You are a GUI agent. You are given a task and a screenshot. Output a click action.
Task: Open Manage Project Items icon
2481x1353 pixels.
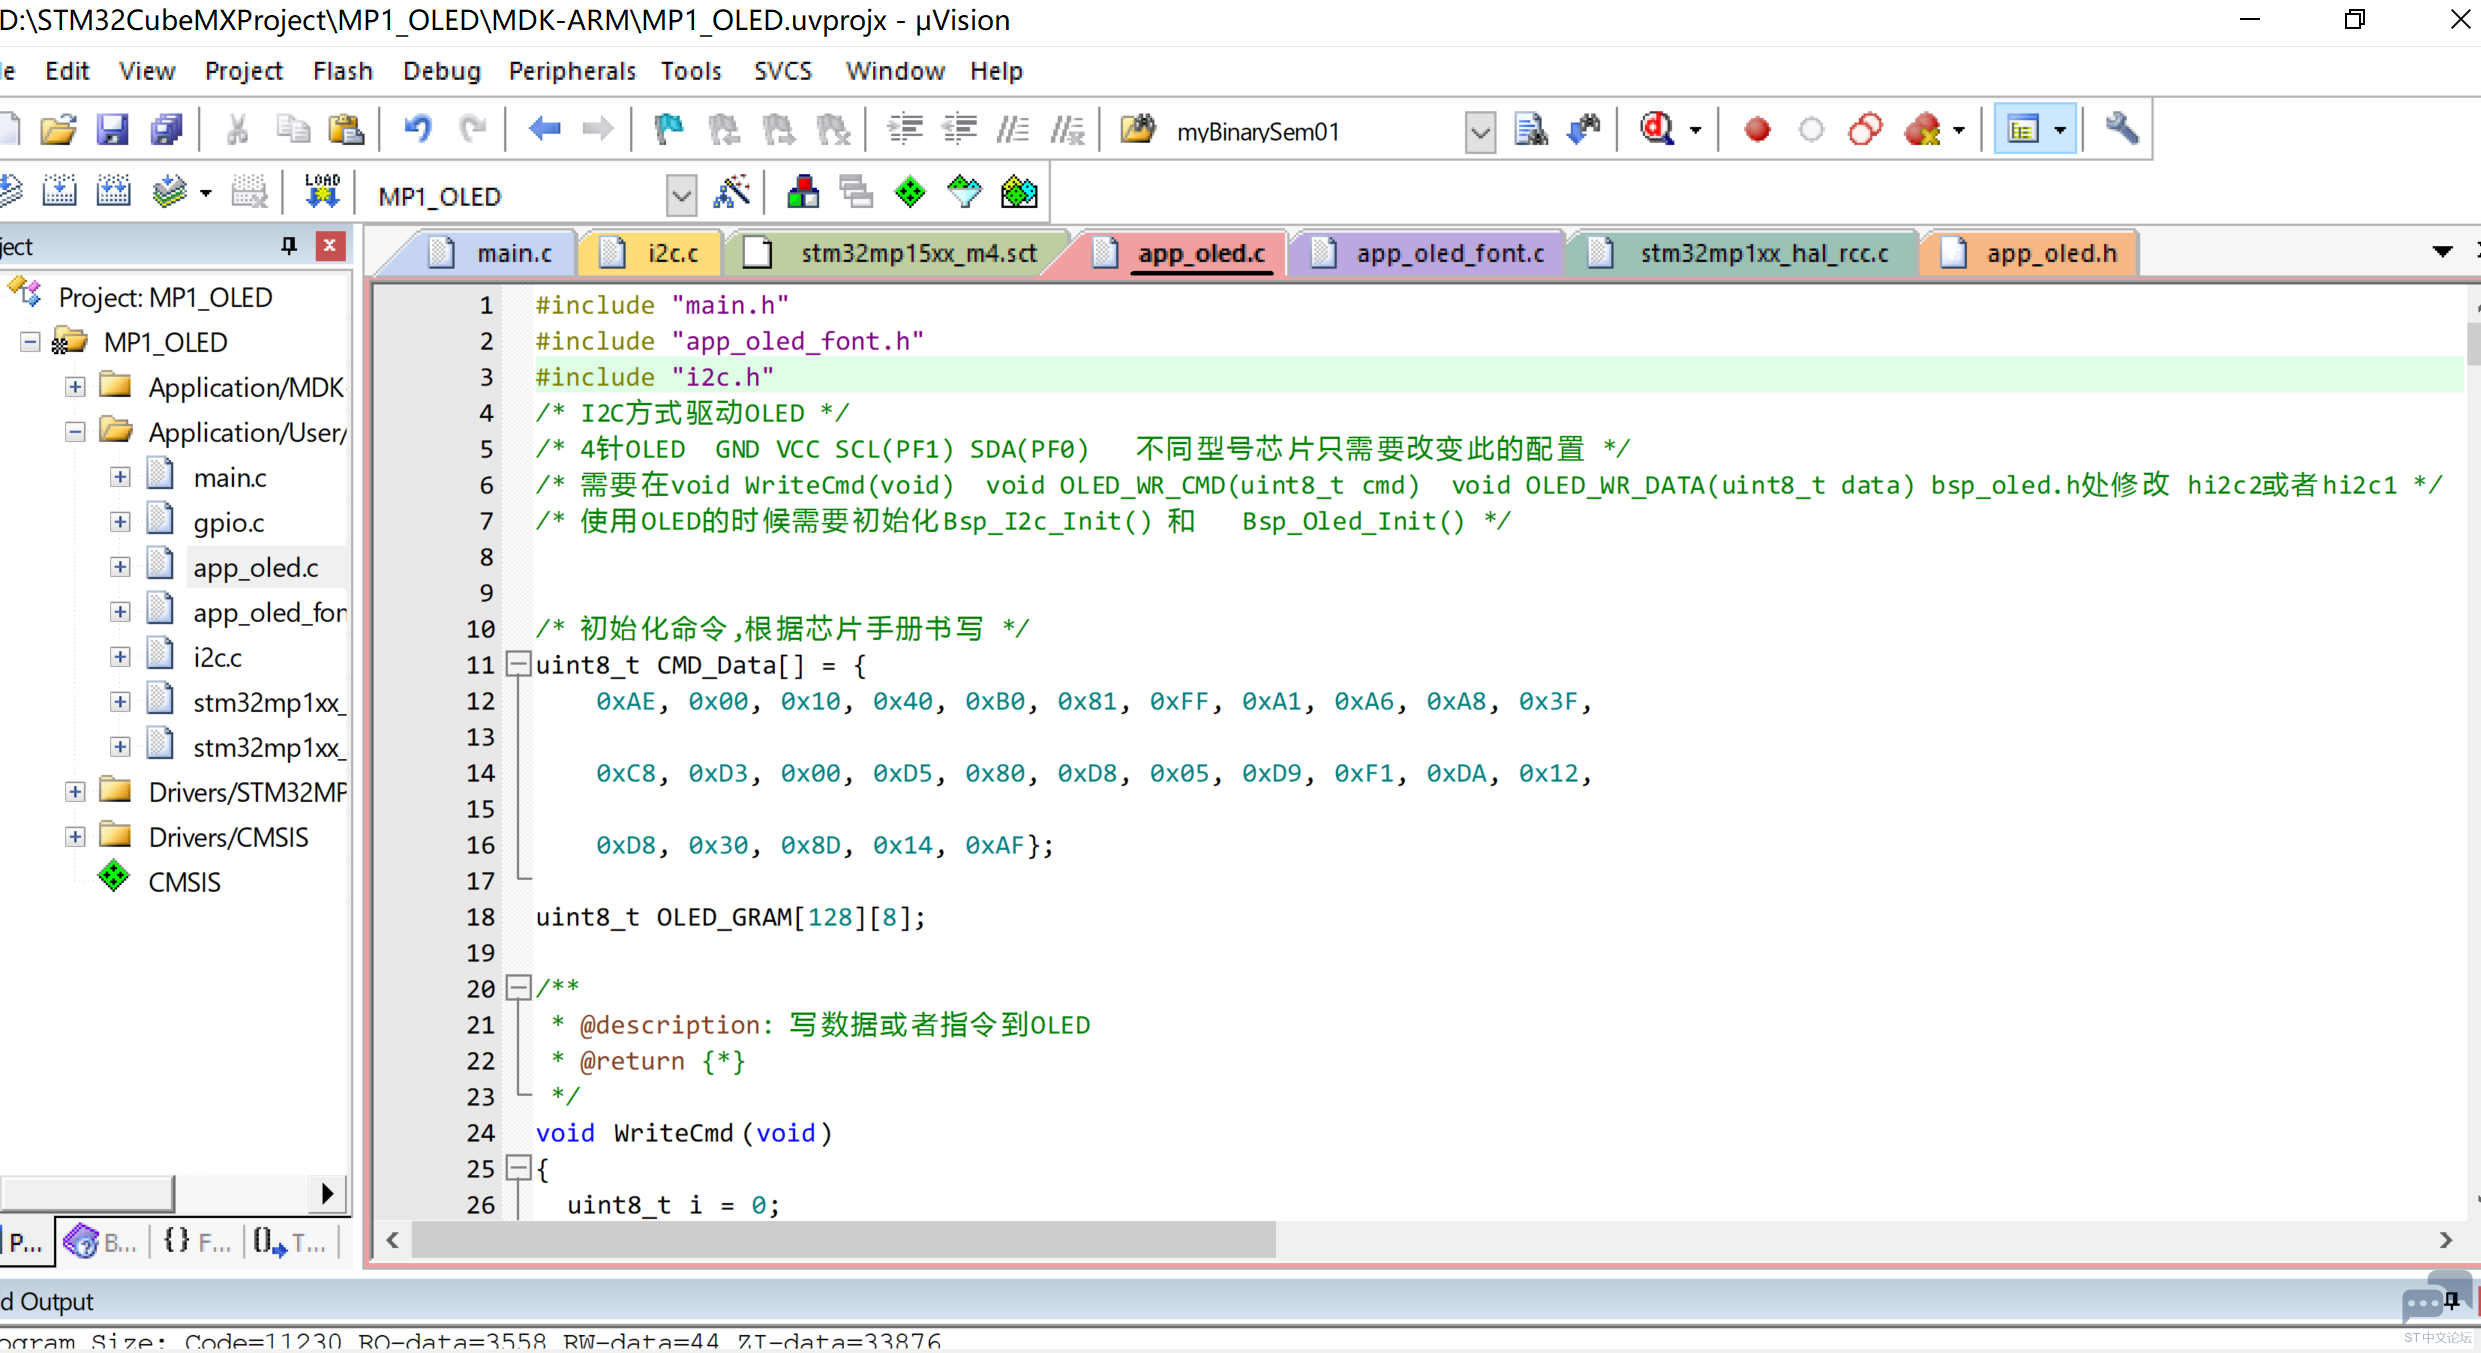803,192
